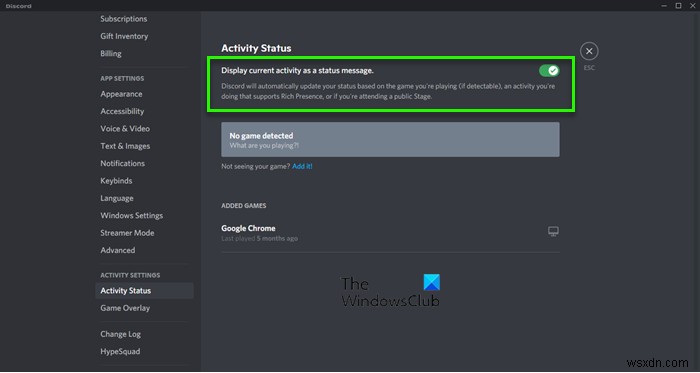Close the Discord window
The width and height of the screenshot is (700, 373).
(692, 6)
